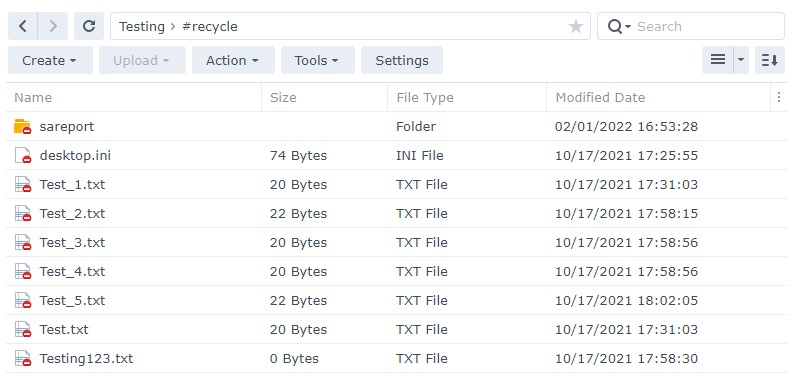Image resolution: width=793 pixels, height=378 pixels.
Task: Expand the view mode dropdown arrow
Action: click(x=741, y=60)
